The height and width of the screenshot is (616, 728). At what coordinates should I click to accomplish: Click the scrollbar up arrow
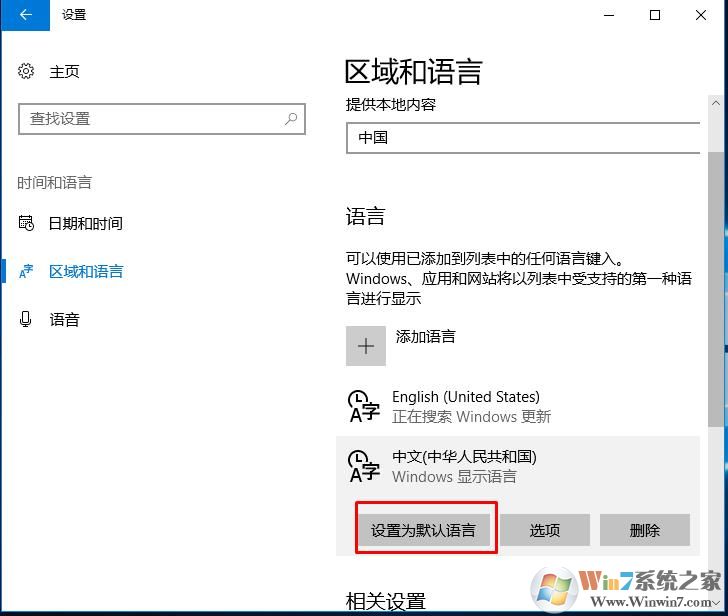(716, 103)
